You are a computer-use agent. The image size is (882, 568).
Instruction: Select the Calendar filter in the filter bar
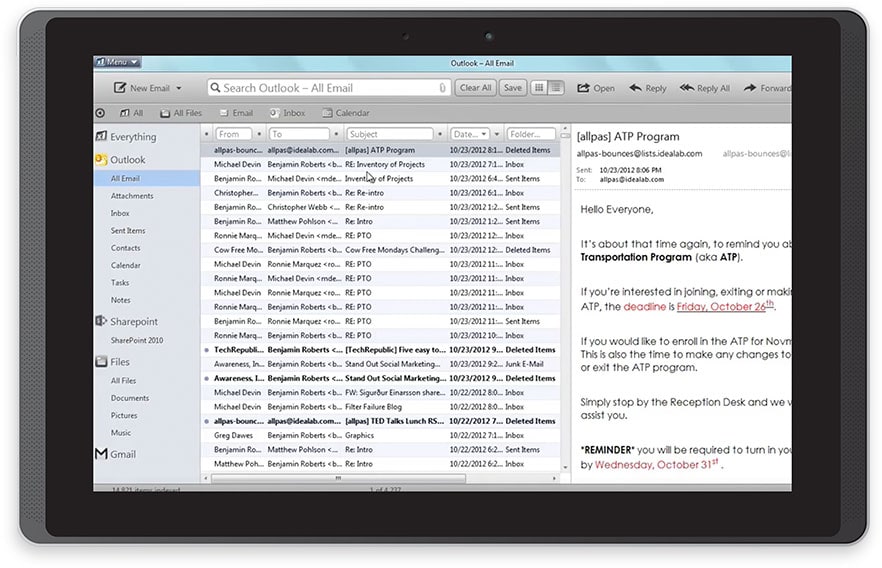(x=346, y=113)
